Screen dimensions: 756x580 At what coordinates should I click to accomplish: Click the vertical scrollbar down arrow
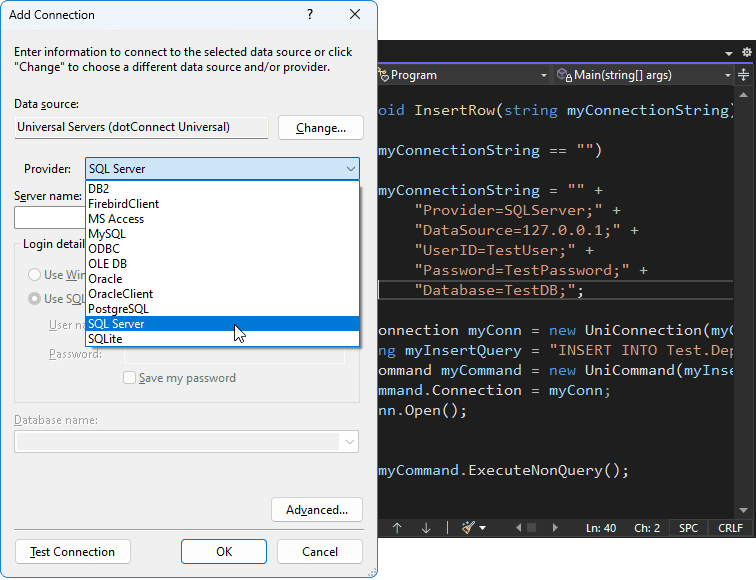[743, 510]
